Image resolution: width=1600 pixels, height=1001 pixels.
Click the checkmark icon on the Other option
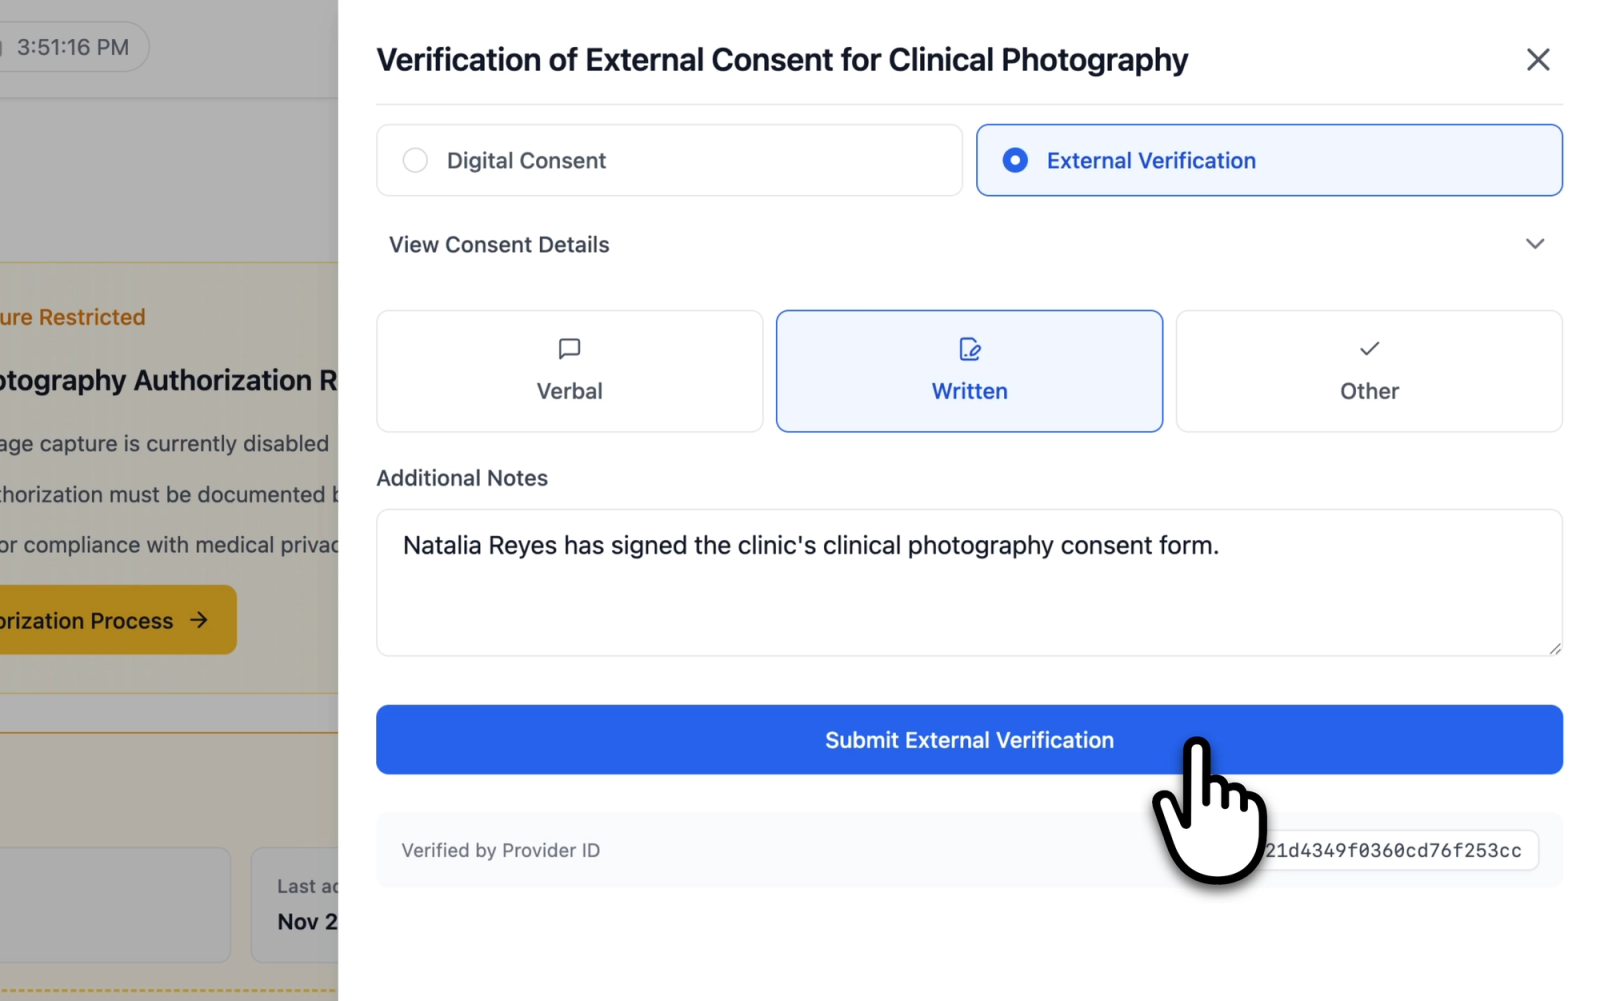1368,349
